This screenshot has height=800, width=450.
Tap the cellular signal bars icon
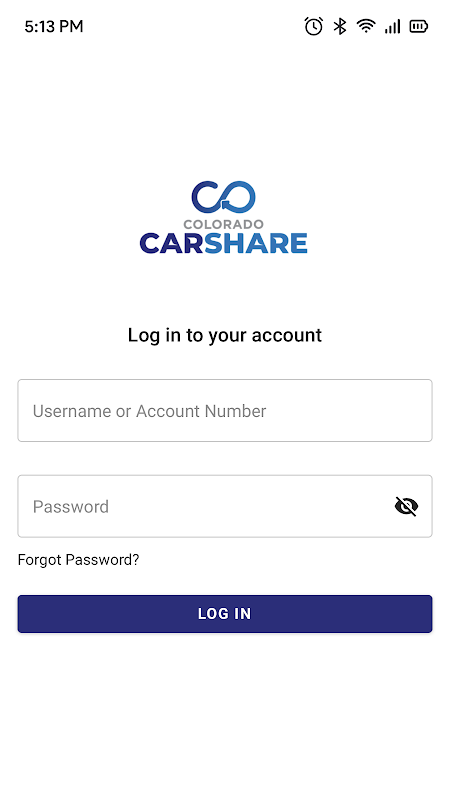392,26
